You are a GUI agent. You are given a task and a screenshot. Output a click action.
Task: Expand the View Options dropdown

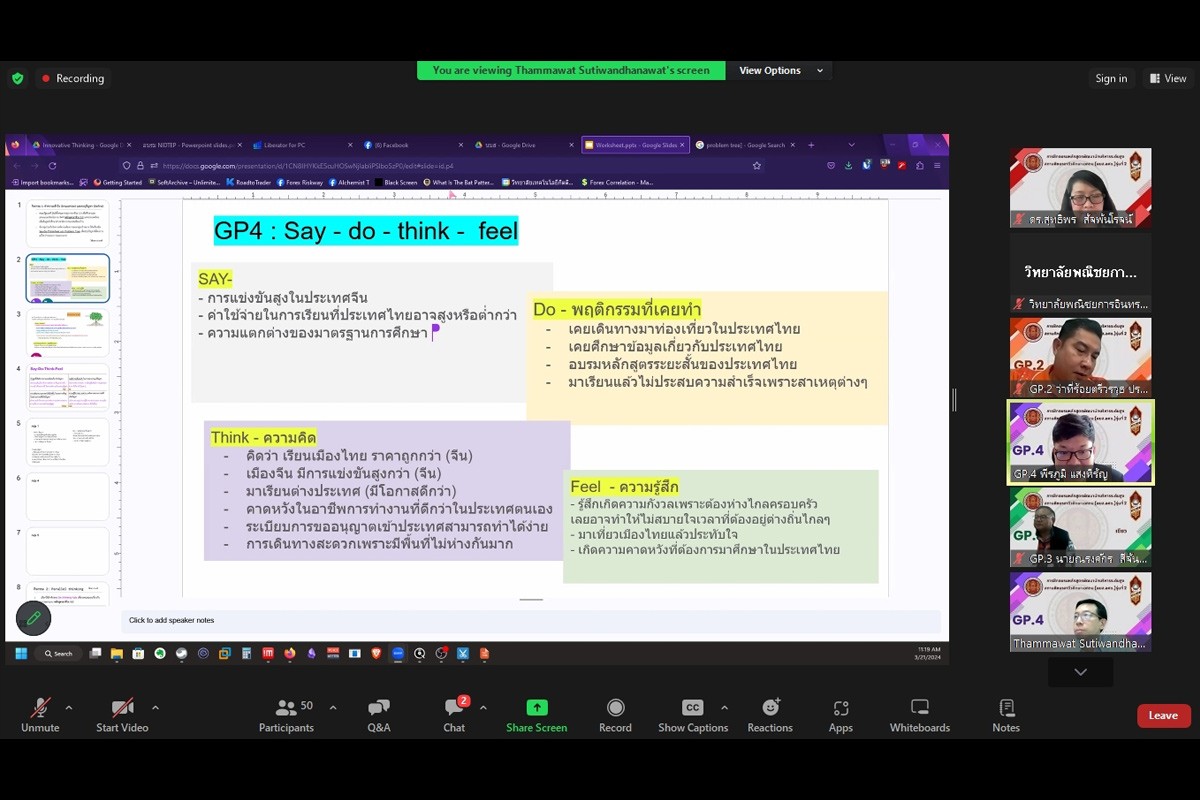point(781,71)
